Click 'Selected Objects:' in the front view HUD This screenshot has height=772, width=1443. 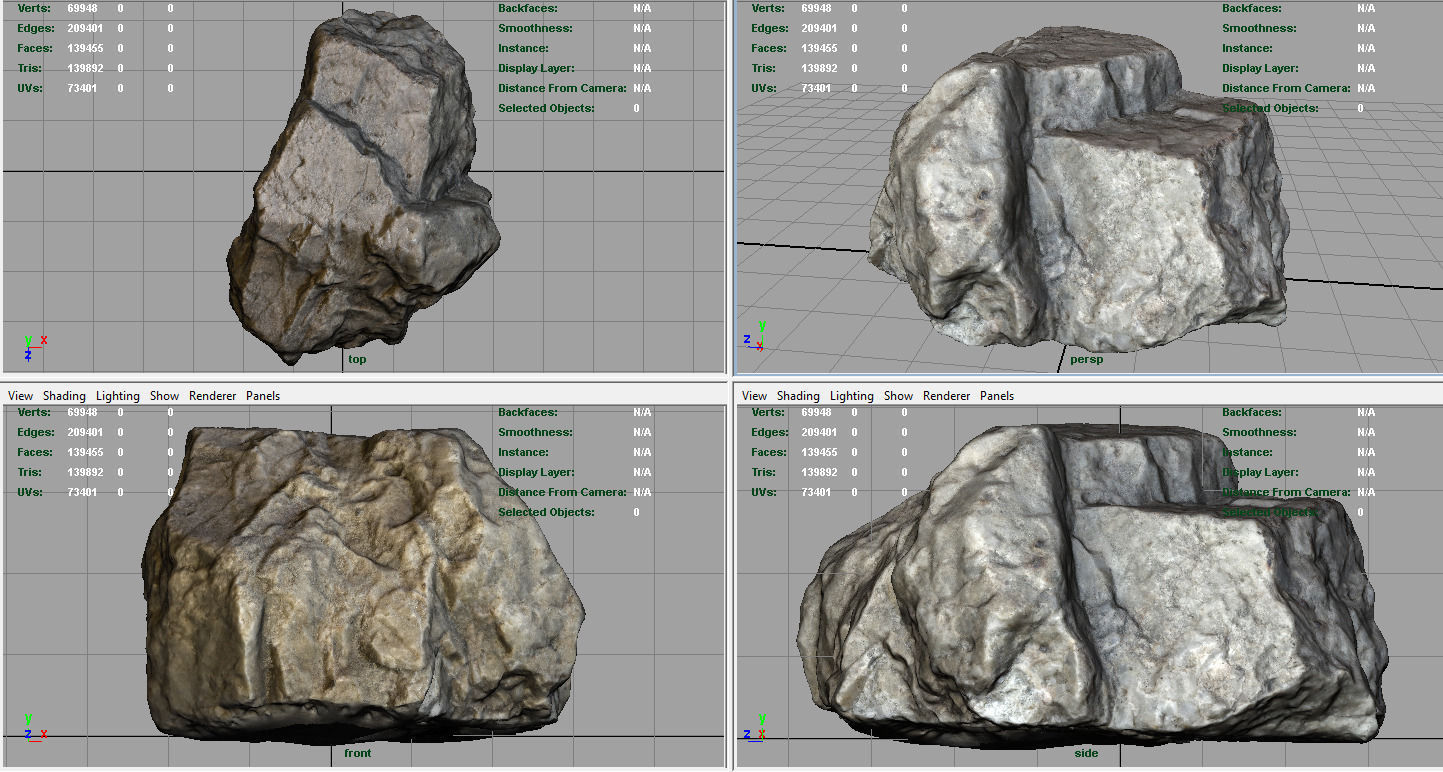546,512
